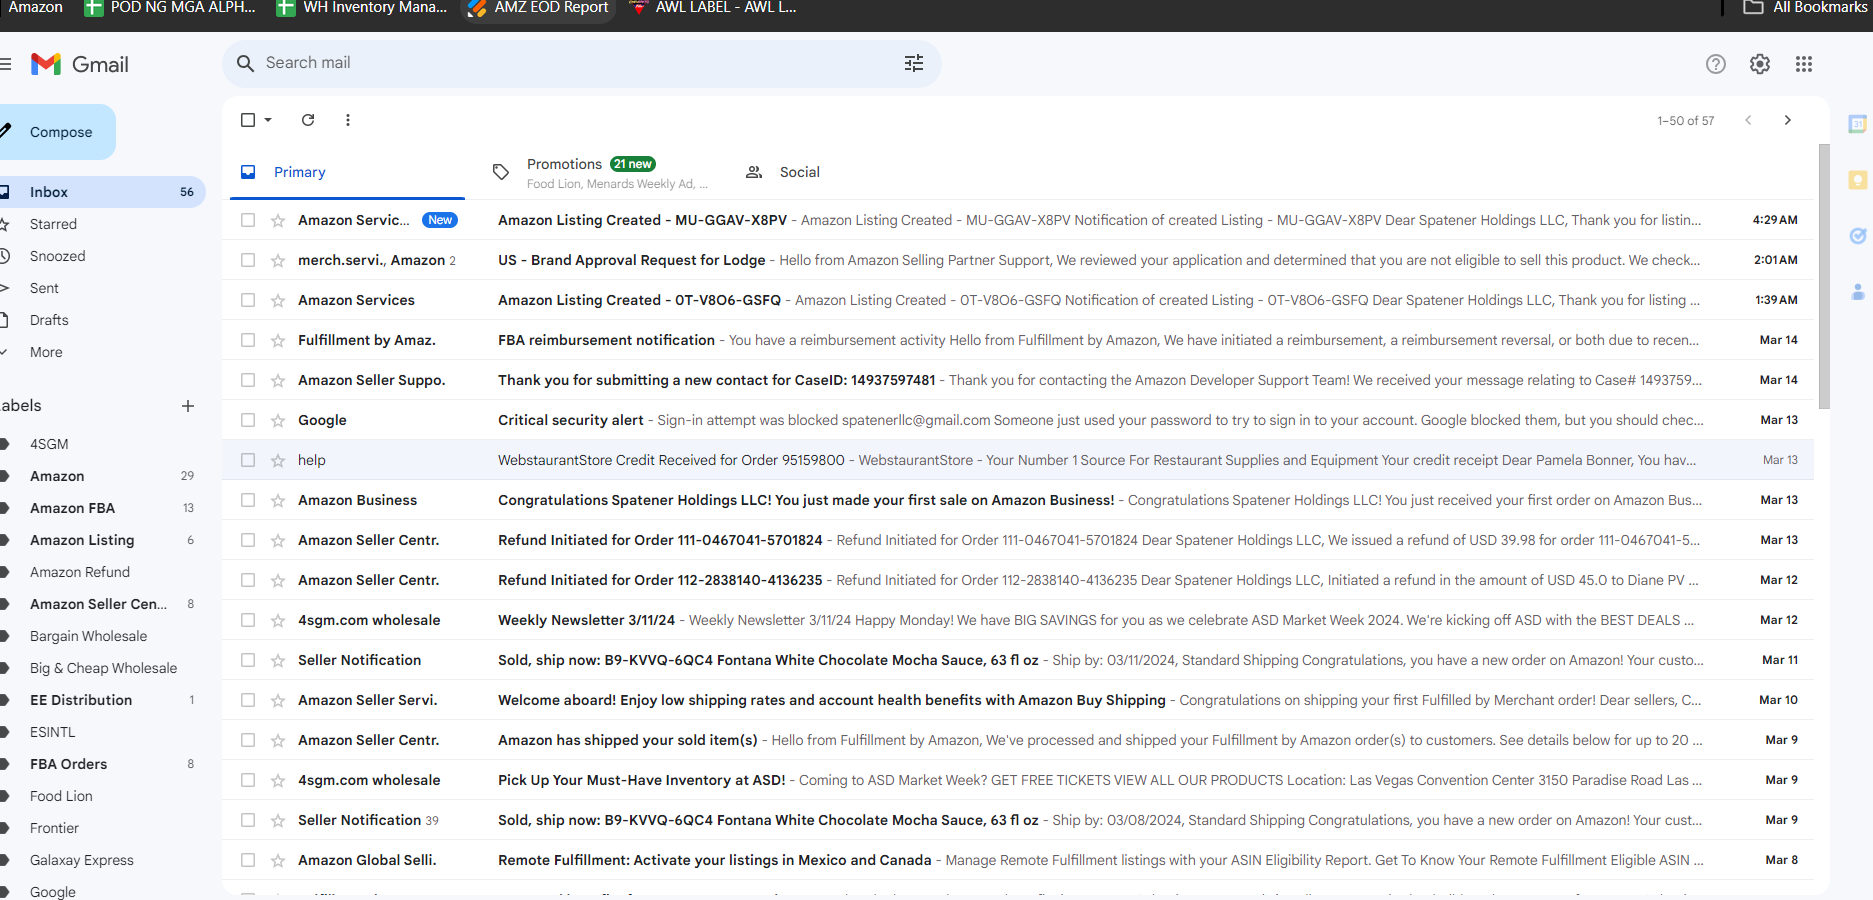Open the Support help icon
1873x900 pixels.
pos(1716,64)
